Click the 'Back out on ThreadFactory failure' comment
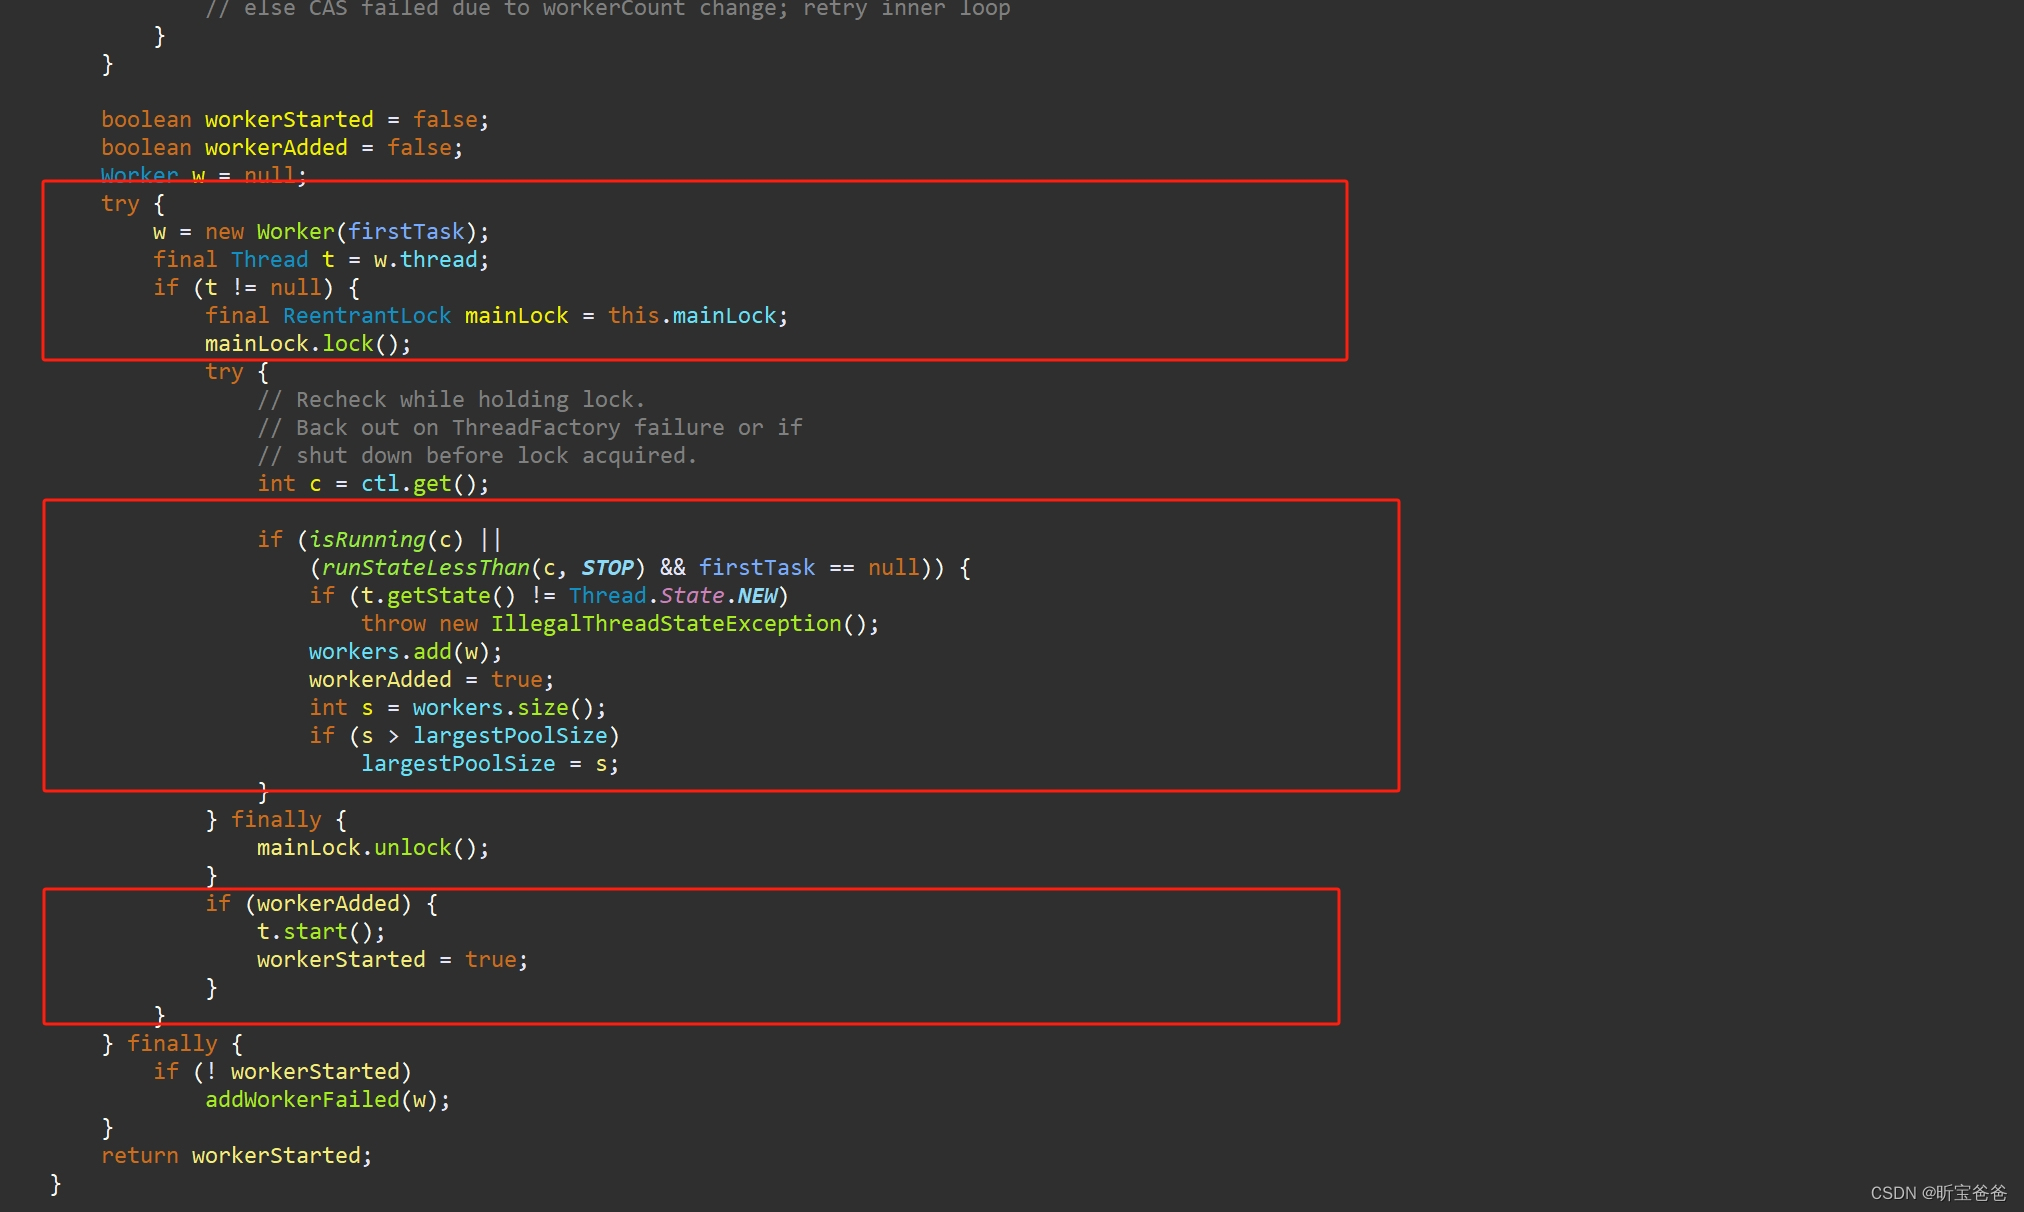 pyautogui.click(x=529, y=428)
